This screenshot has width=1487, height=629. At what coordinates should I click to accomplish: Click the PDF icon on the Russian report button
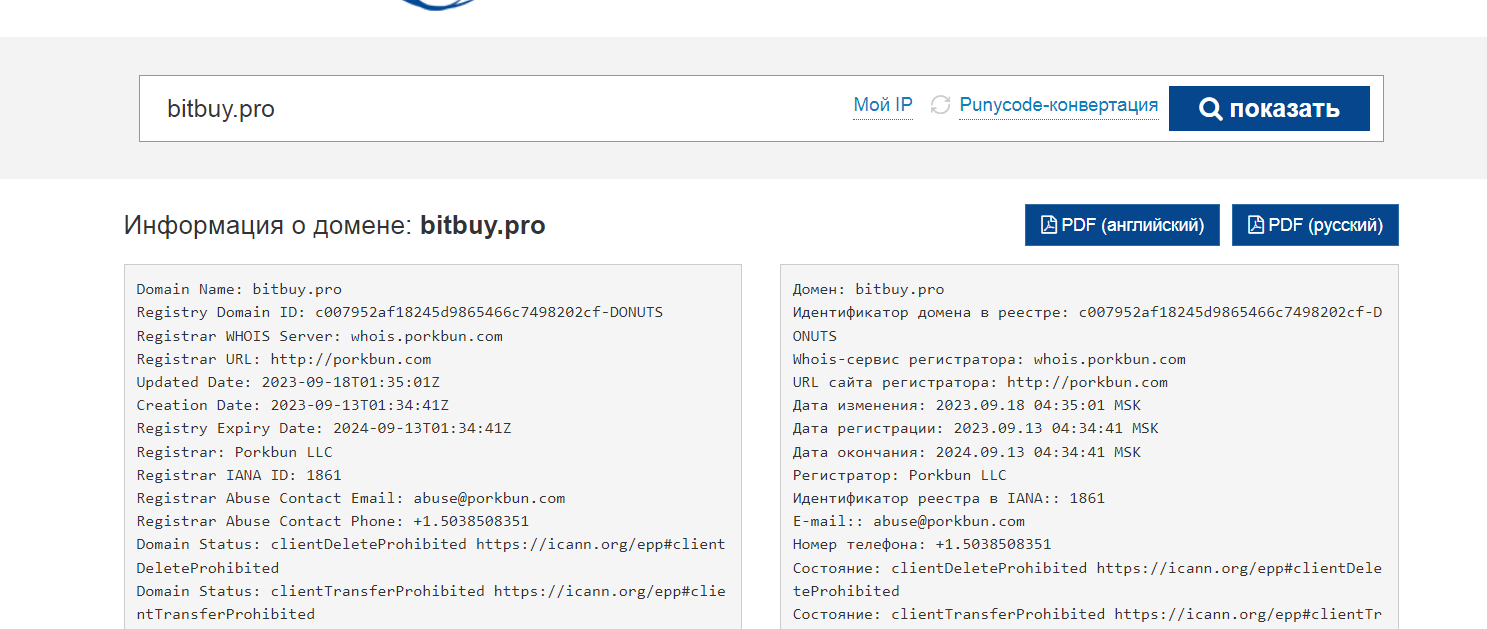1254,224
